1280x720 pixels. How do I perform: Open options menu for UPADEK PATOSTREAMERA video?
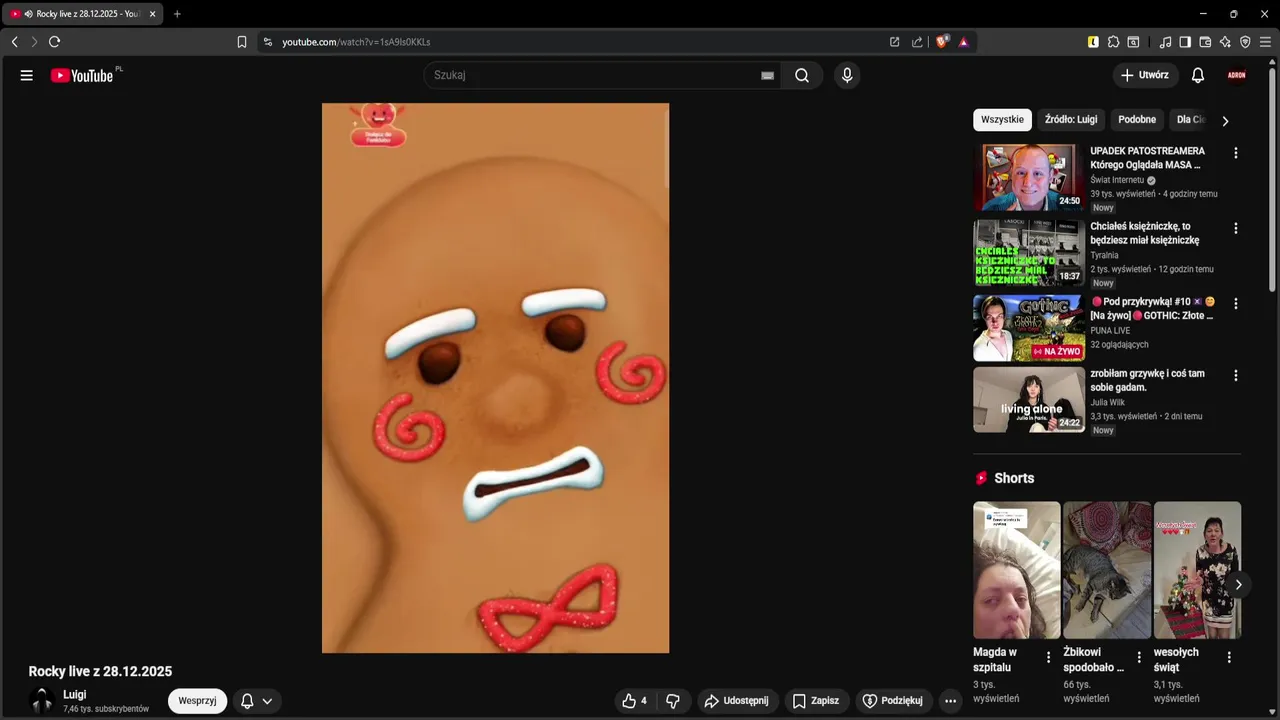pos(1235,153)
